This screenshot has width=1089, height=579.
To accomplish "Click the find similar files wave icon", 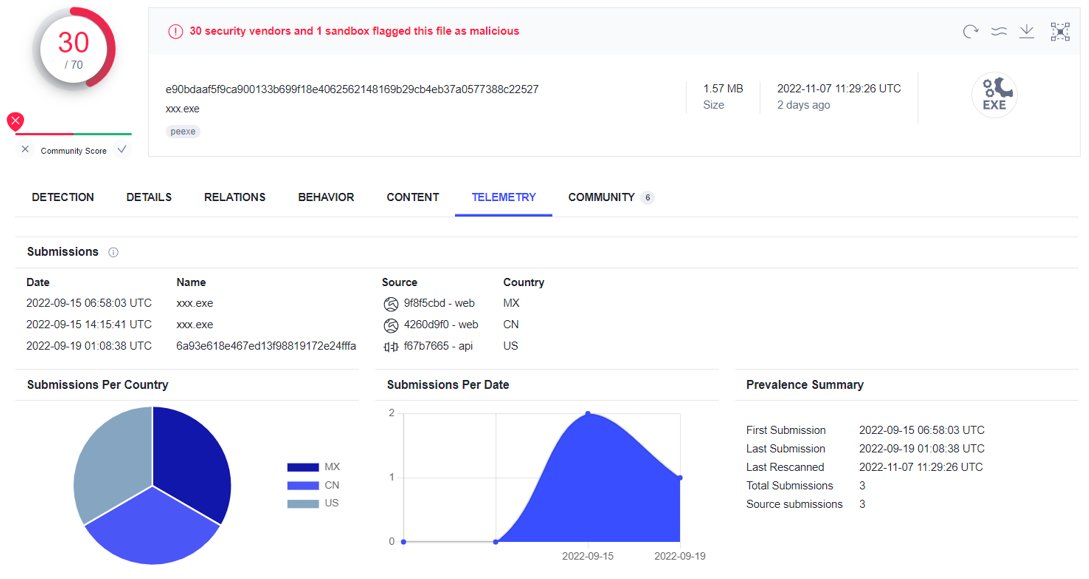I will point(998,32).
